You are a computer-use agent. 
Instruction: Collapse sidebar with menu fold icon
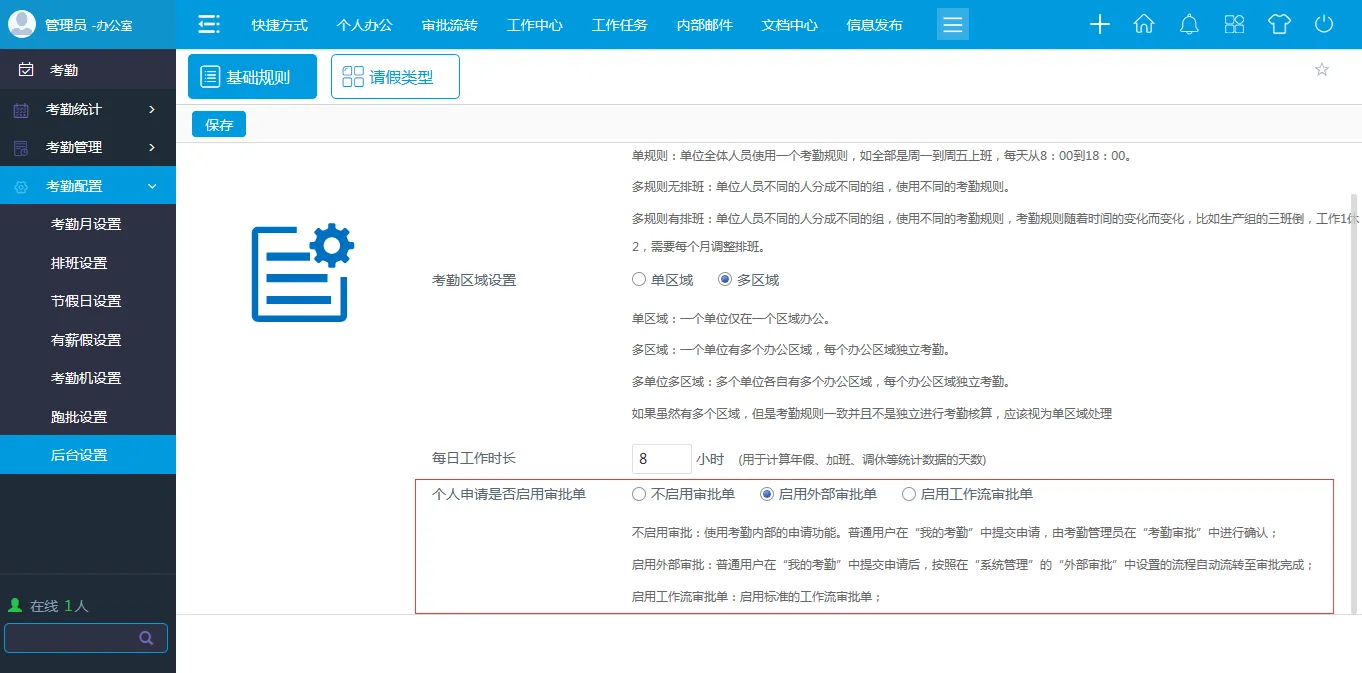(x=208, y=25)
